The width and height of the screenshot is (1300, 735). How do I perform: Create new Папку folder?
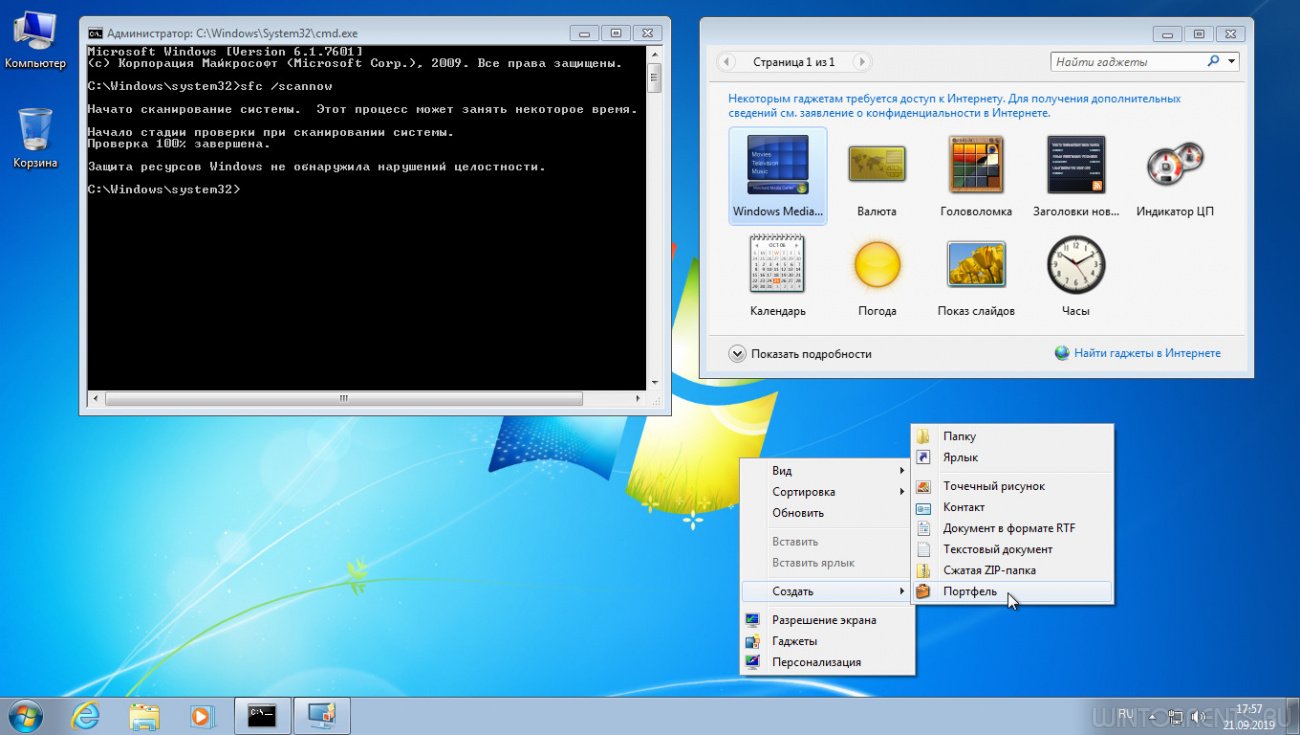(1012, 436)
